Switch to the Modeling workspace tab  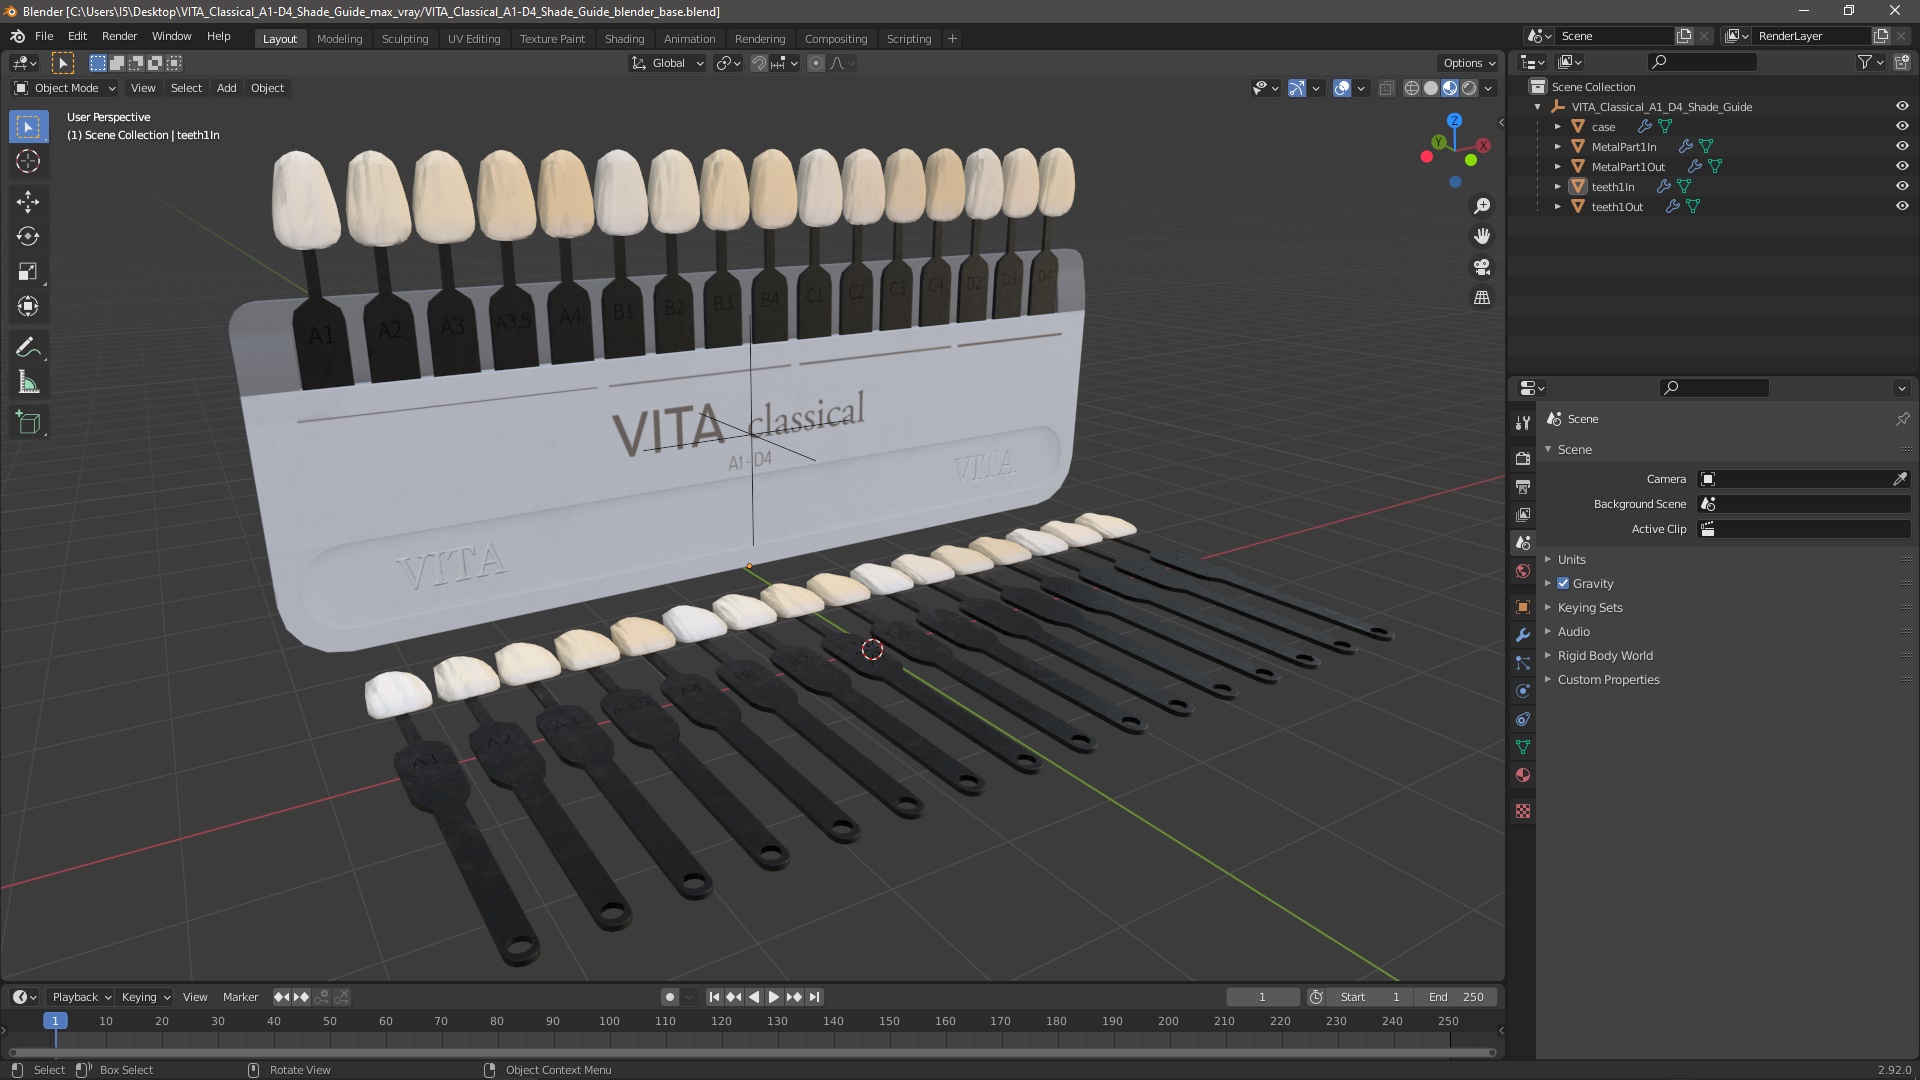pyautogui.click(x=339, y=39)
